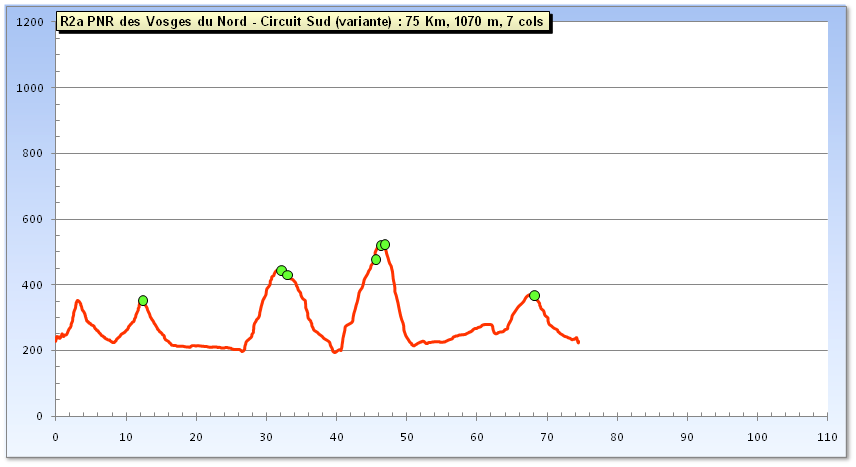
Task: Click the '800' elevation axis label
Action: coord(33,153)
